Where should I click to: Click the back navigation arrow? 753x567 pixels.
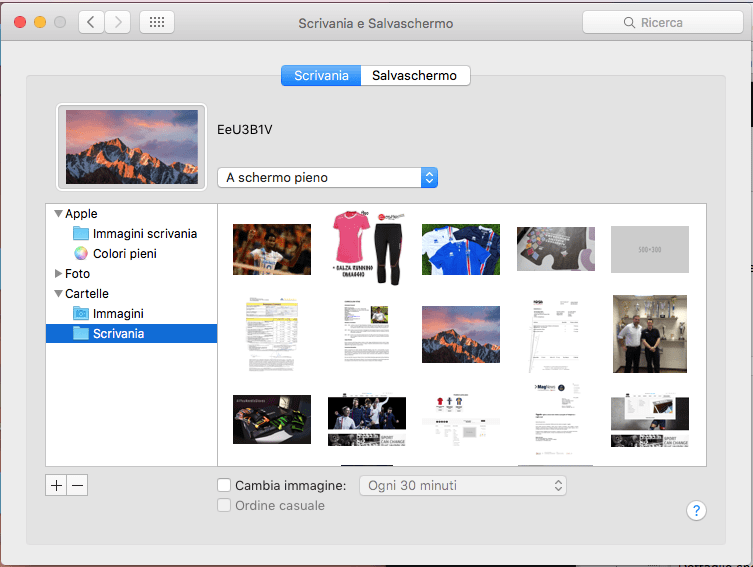tap(91, 22)
